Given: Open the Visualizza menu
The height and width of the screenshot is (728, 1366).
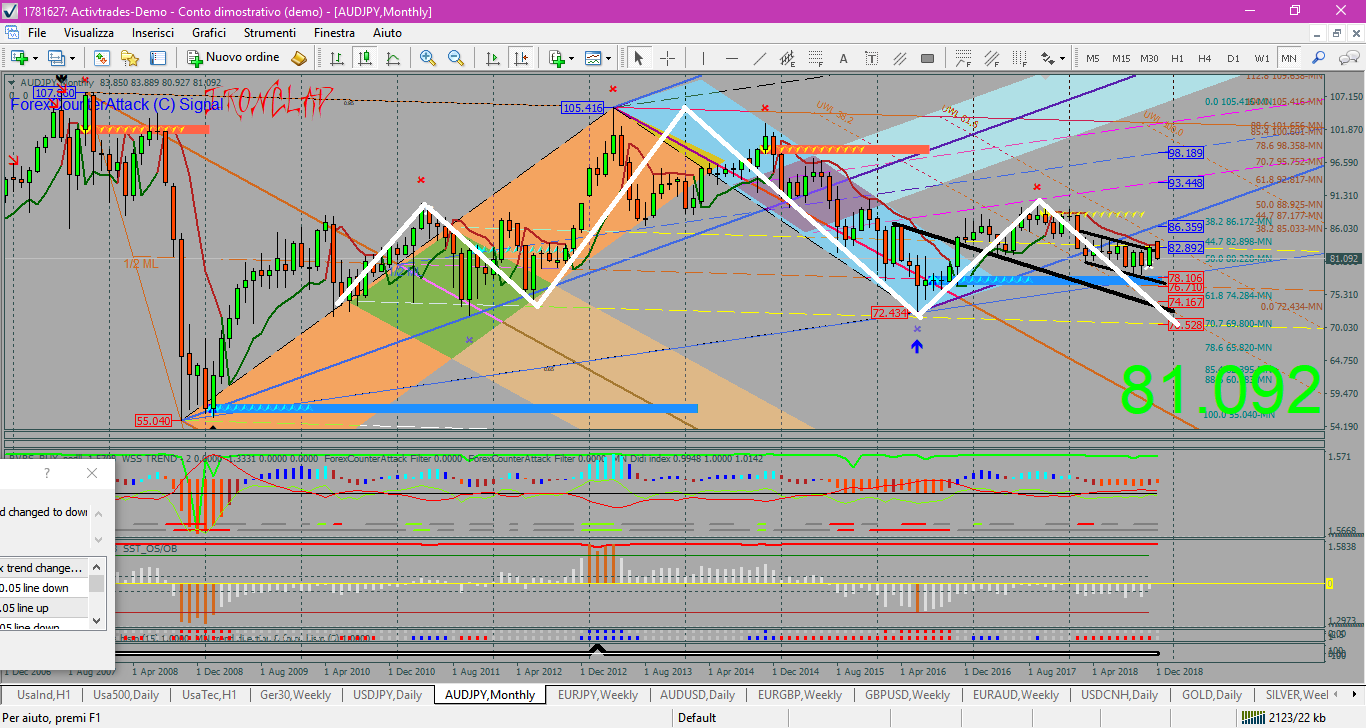Looking at the screenshot, I should [89, 33].
